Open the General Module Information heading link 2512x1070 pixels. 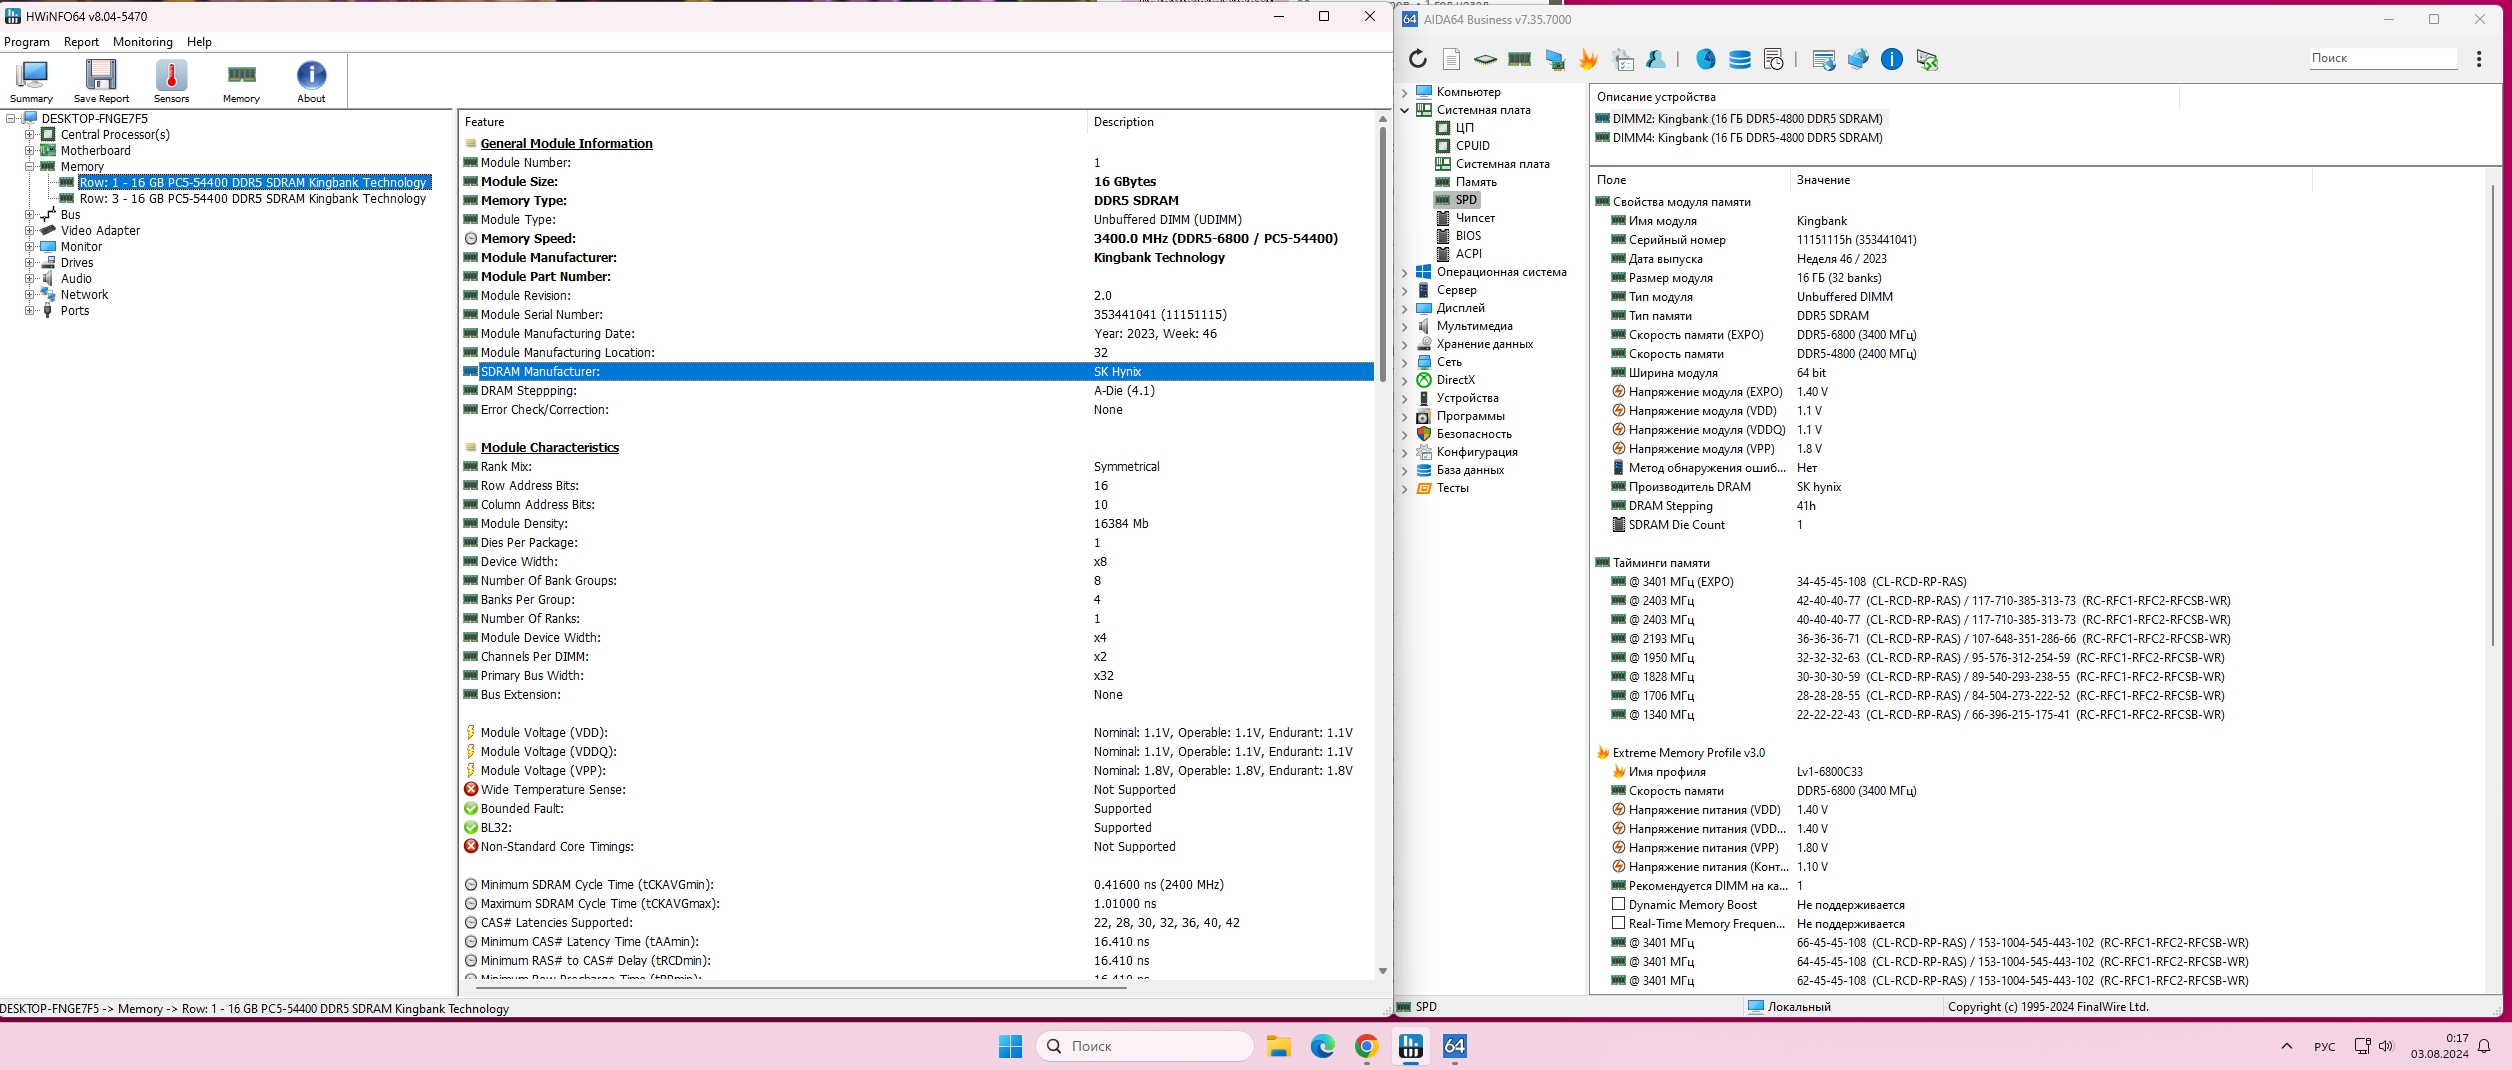pyautogui.click(x=566, y=144)
